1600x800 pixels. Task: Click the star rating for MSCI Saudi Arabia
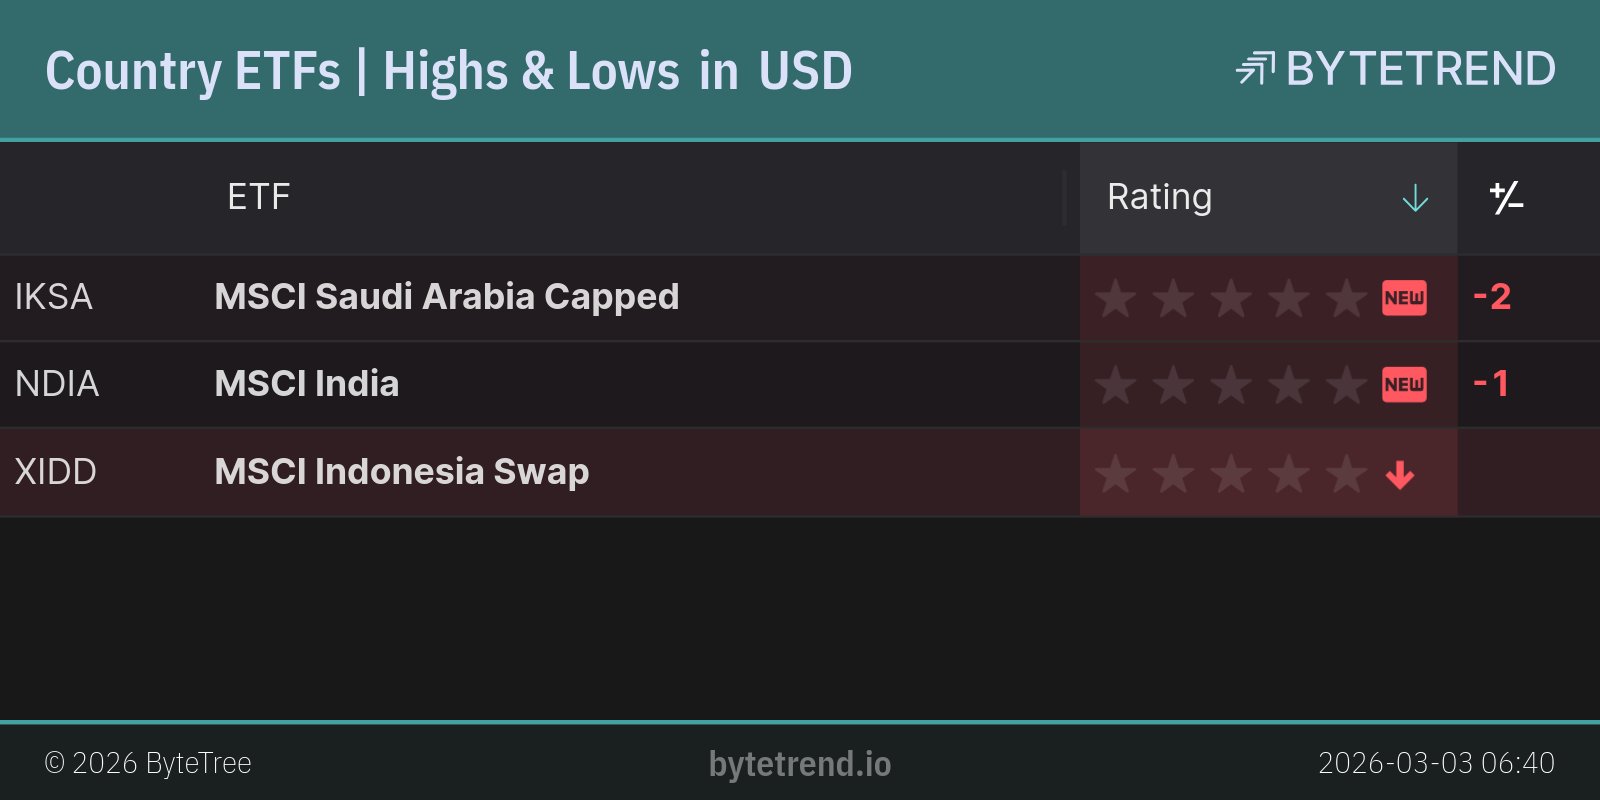pyautogui.click(x=1230, y=298)
